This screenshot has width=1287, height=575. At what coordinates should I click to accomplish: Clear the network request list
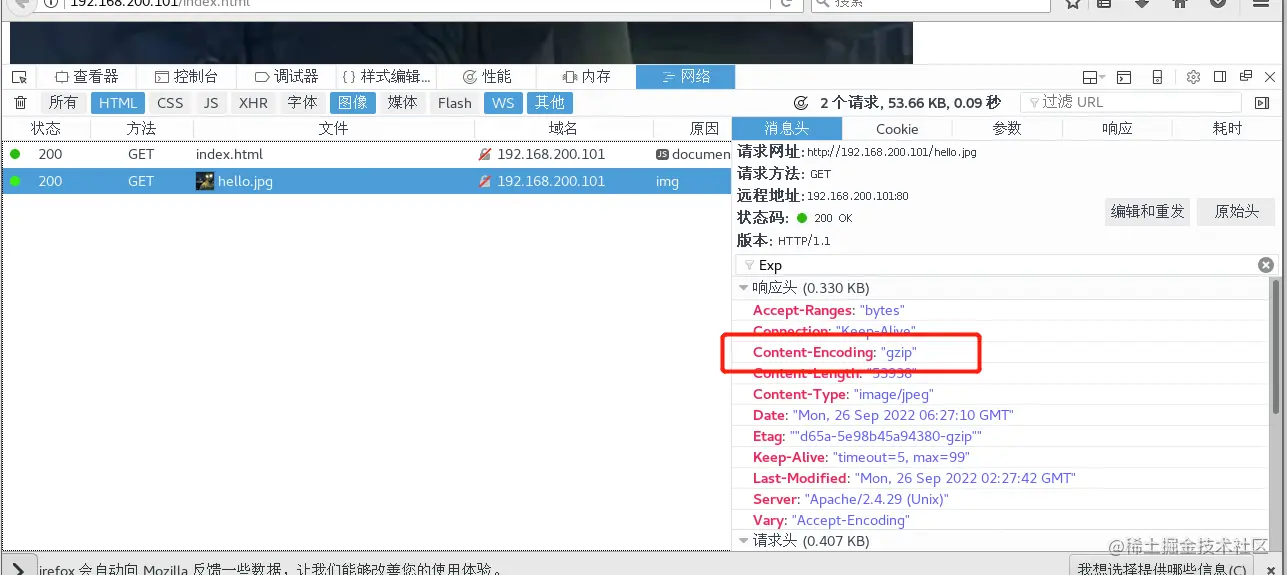[x=20, y=103]
